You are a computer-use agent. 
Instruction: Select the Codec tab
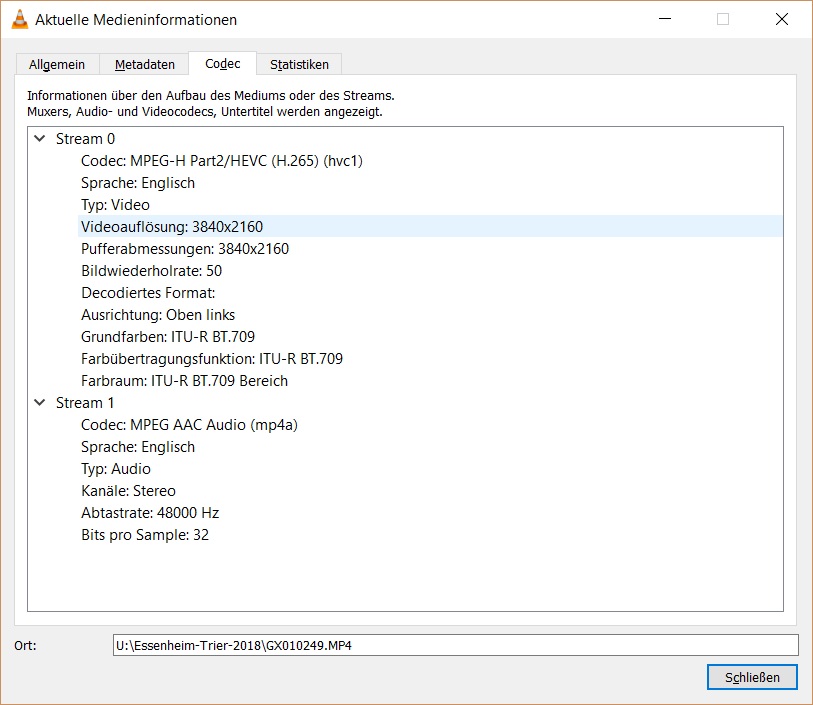222,63
